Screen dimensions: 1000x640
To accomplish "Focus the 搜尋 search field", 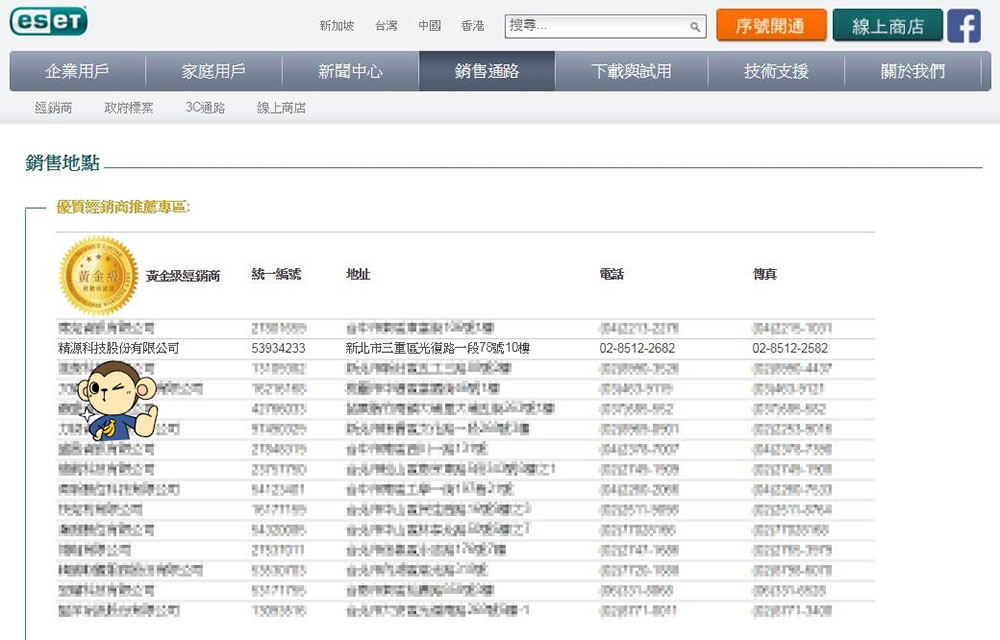I will tap(605, 26).
